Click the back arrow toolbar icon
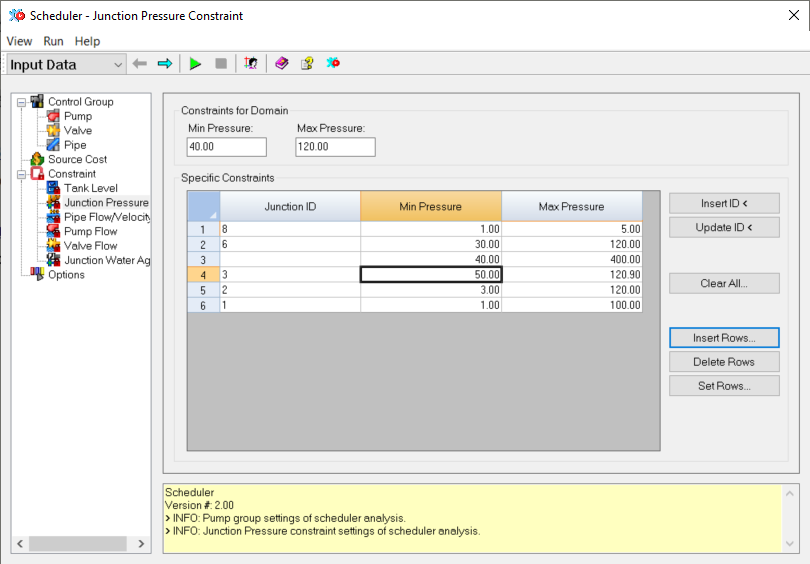 coord(139,64)
